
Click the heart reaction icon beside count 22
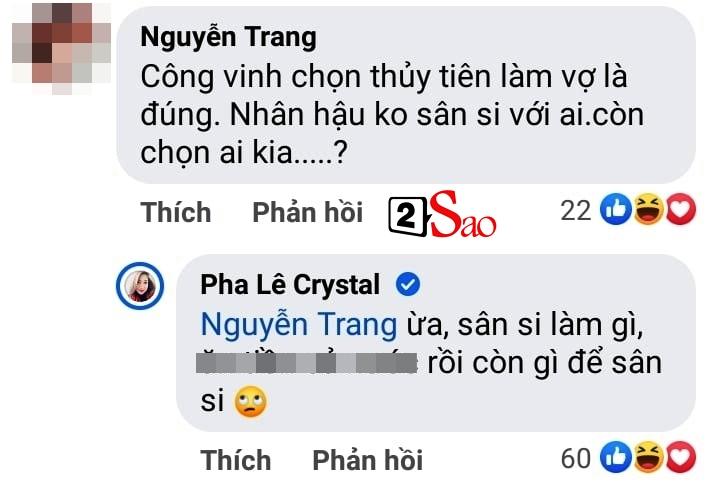click(x=681, y=209)
